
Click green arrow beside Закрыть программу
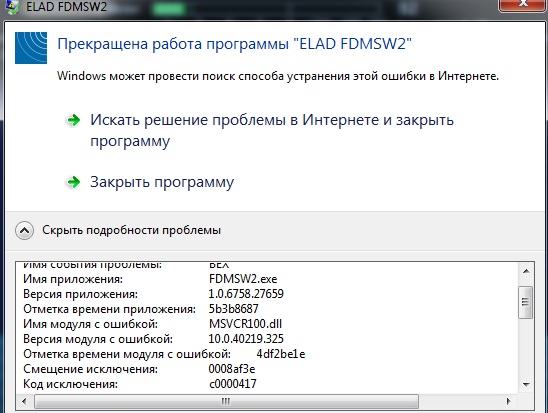click(x=73, y=182)
